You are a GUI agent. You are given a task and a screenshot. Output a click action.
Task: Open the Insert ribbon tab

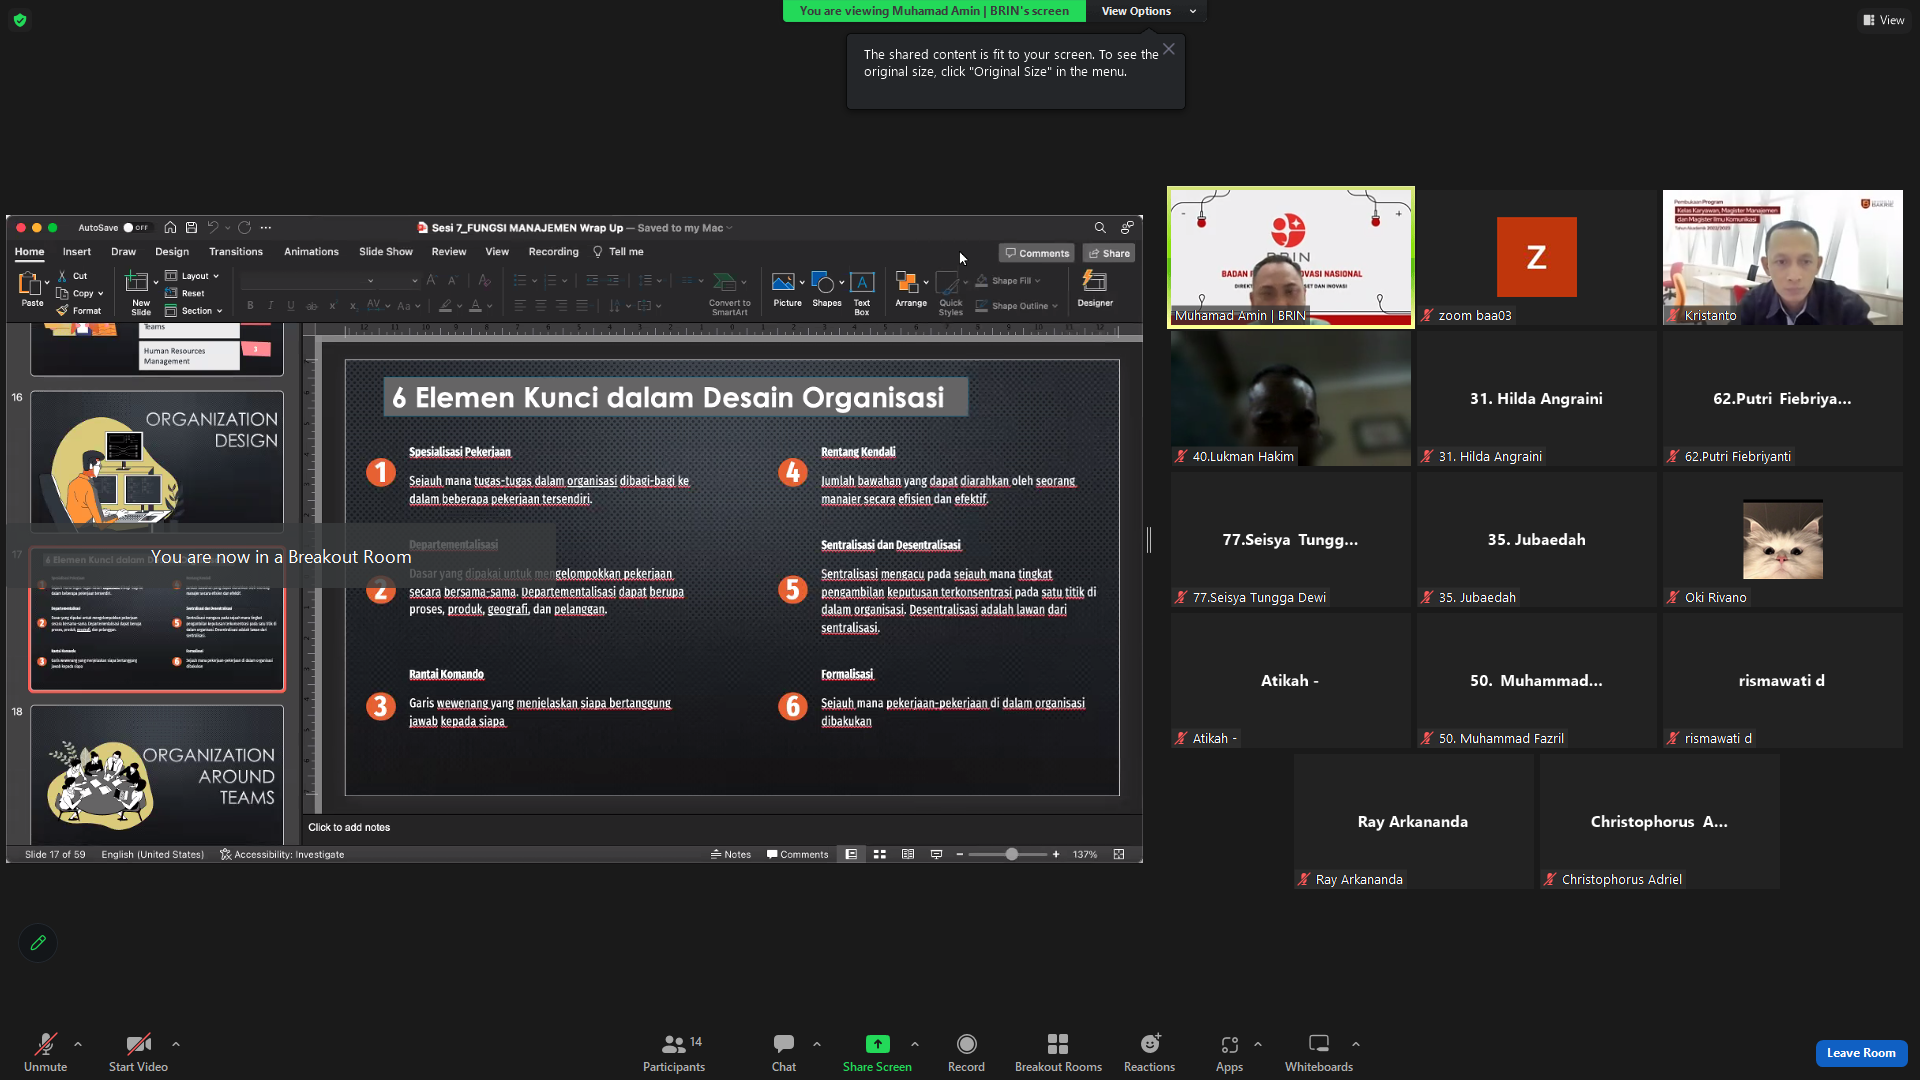[77, 252]
